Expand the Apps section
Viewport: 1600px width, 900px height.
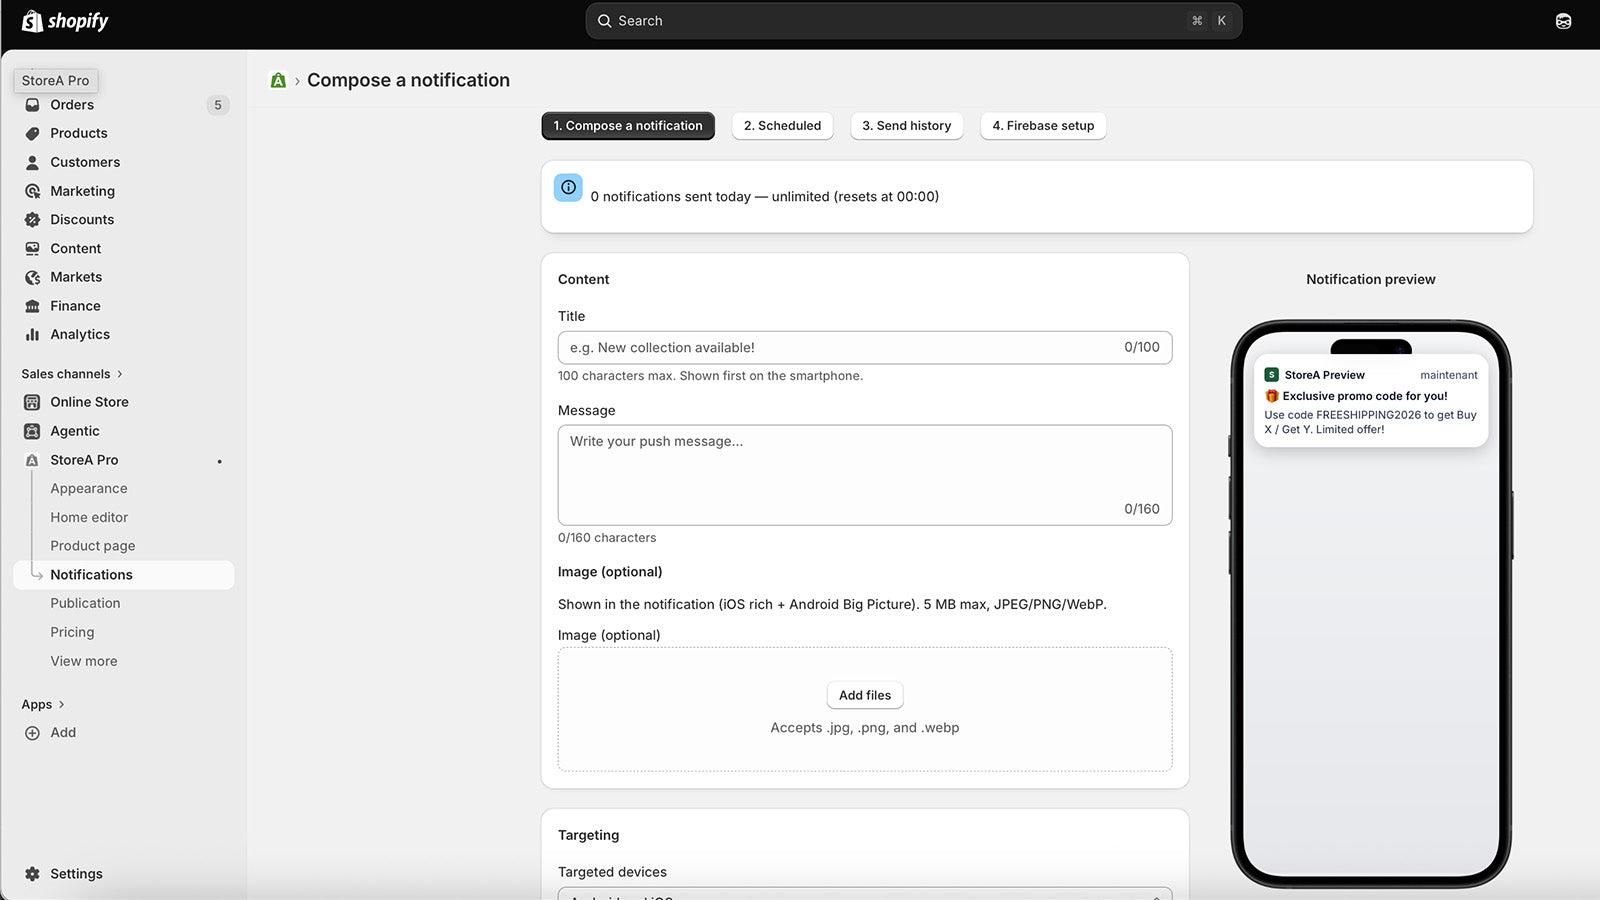point(43,704)
